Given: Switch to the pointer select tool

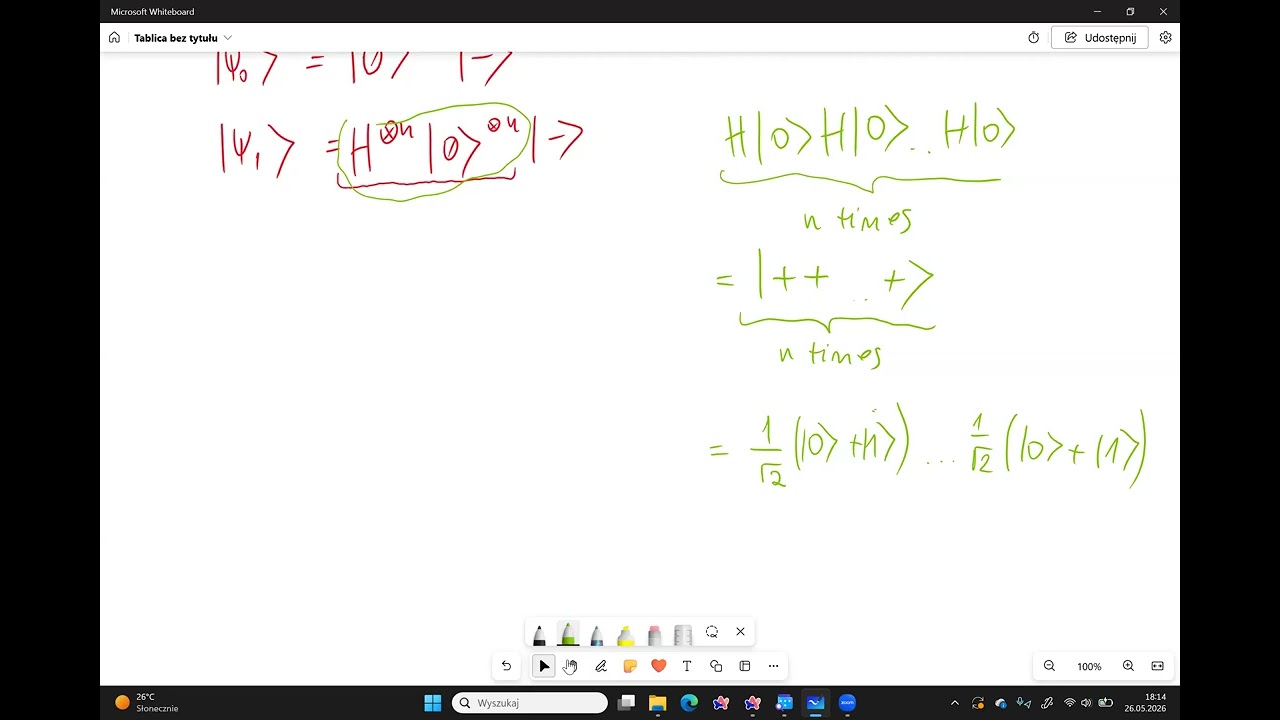Looking at the screenshot, I should [x=544, y=666].
